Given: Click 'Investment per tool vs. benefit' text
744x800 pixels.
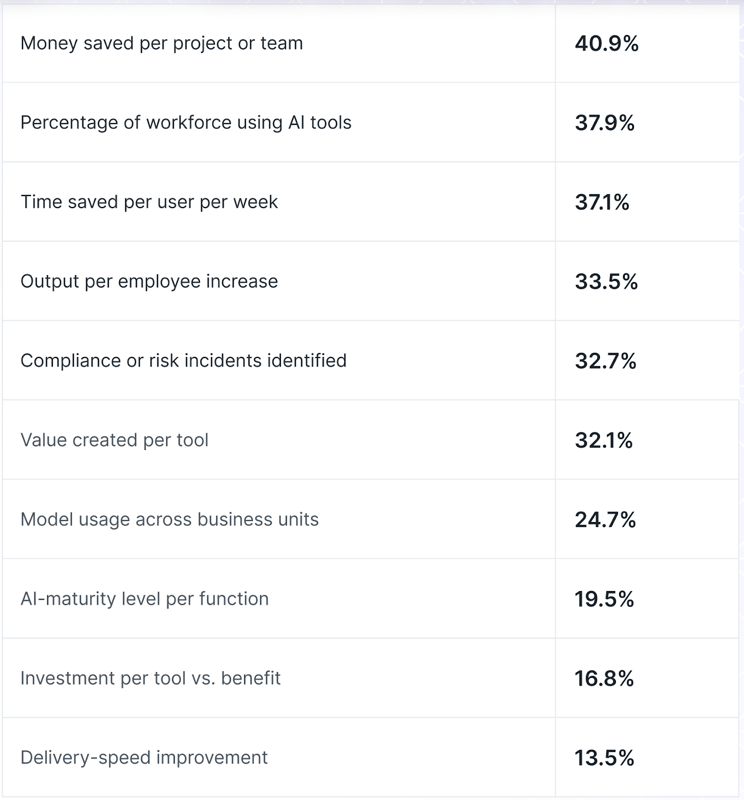Looking at the screenshot, I should 150,678.
